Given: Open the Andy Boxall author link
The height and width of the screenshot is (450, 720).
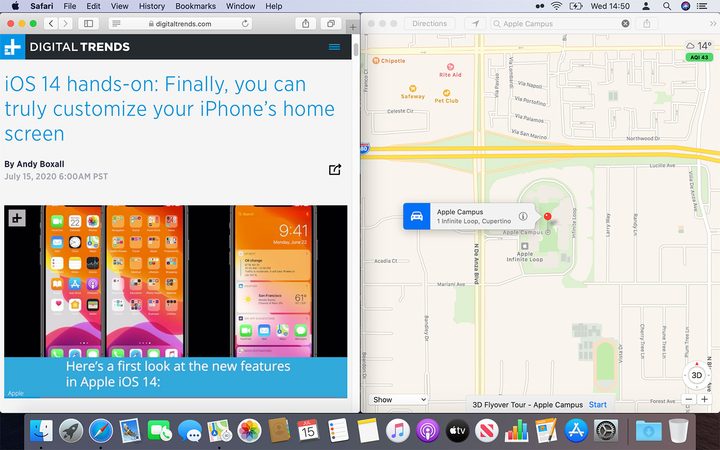Looking at the screenshot, I should 40,164.
